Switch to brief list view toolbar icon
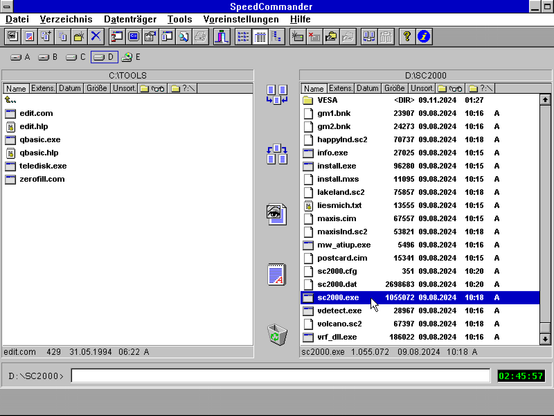The image size is (554, 416). point(243,36)
